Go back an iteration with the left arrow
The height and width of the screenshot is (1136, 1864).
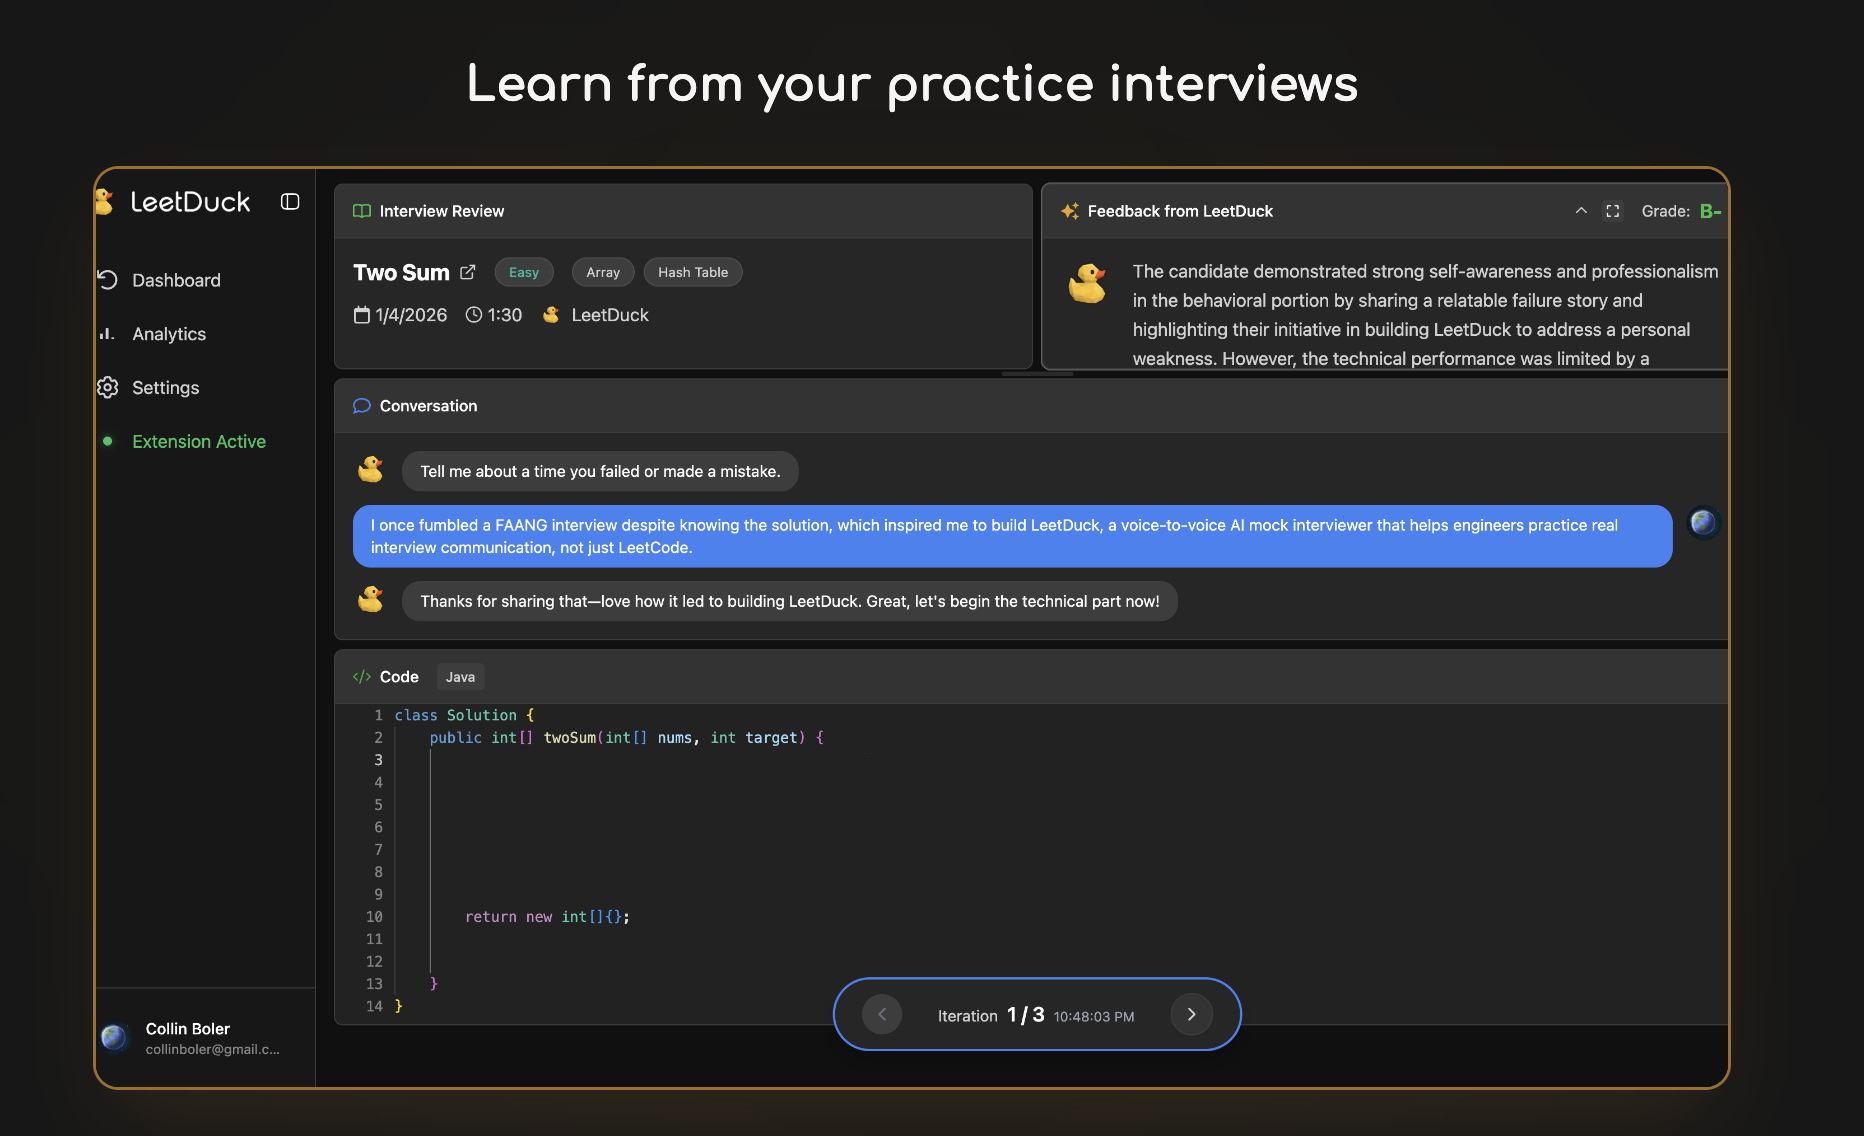pyautogui.click(x=882, y=1014)
